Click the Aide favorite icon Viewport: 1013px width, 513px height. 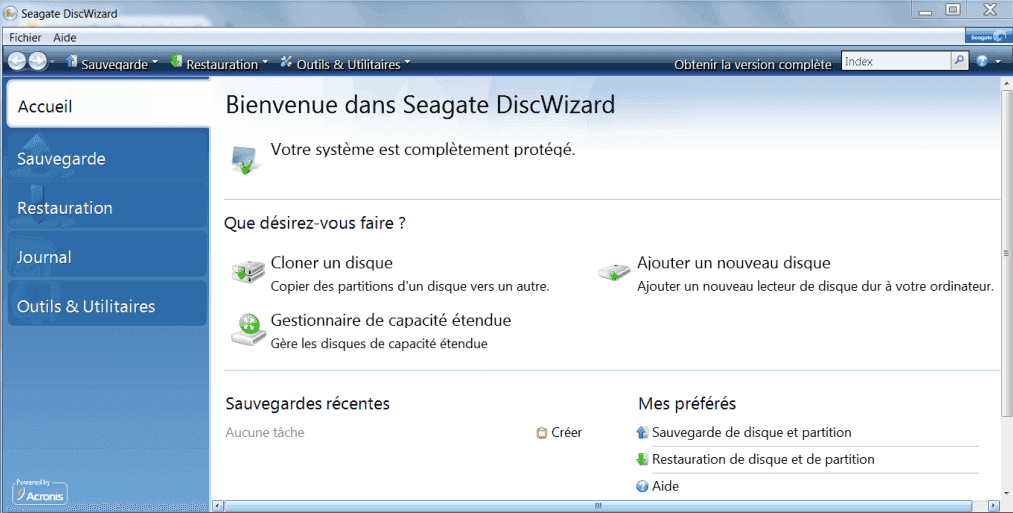(642, 487)
